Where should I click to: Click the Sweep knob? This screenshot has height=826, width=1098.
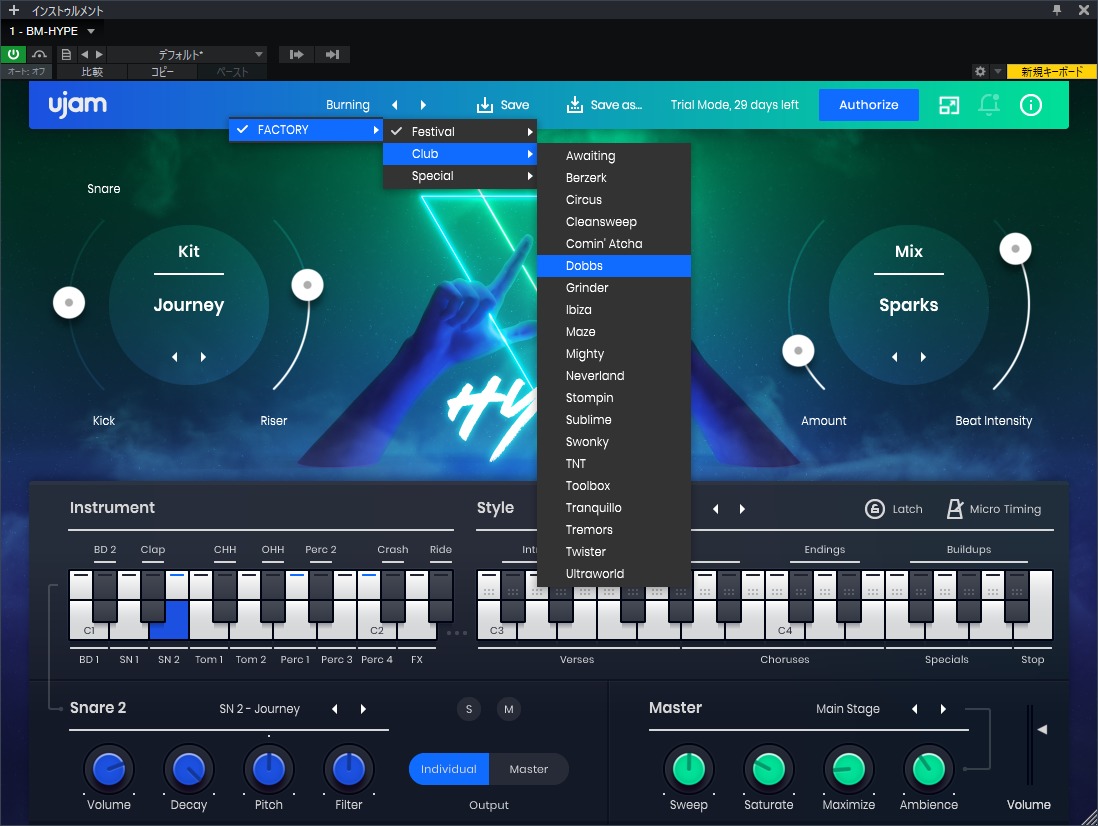pyautogui.click(x=688, y=769)
